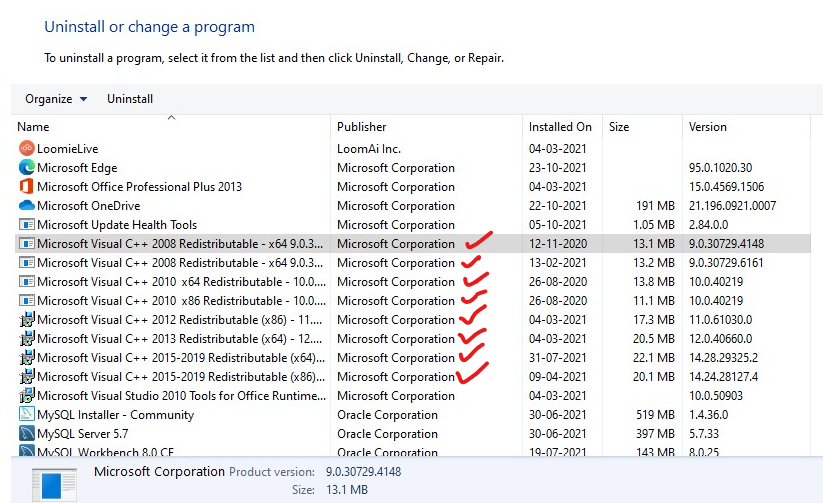
Task: Click icon of Visual C++ 2015-2019 Redistributable (x64)
Action: coord(27,357)
